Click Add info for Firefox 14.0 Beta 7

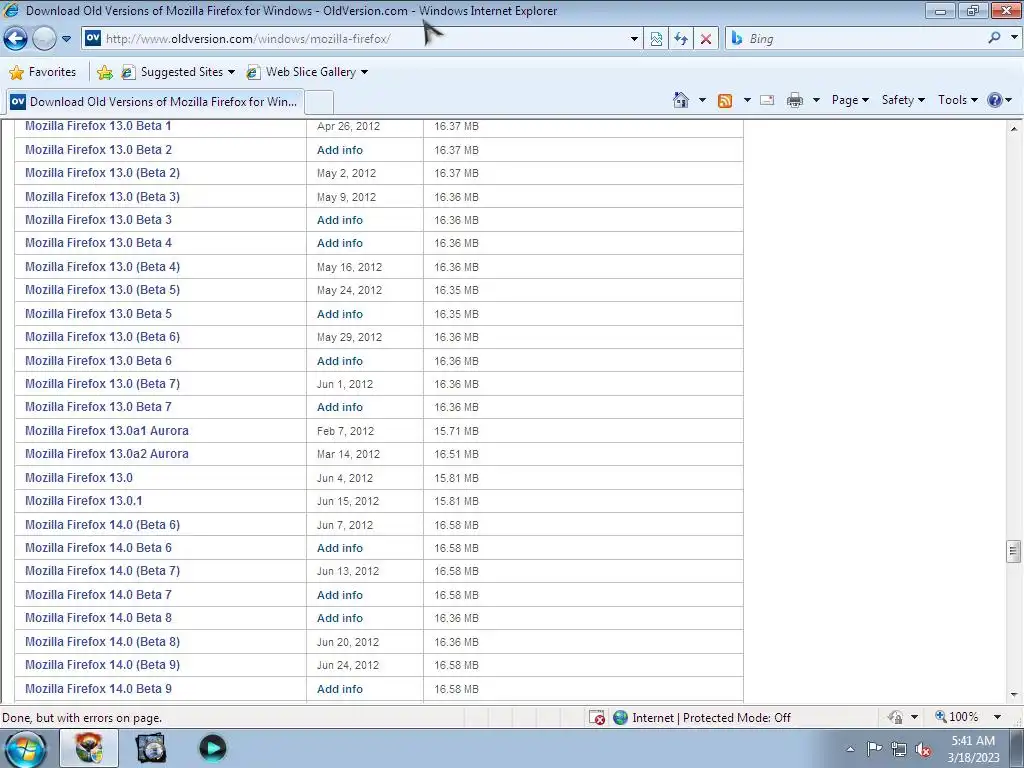coord(340,595)
